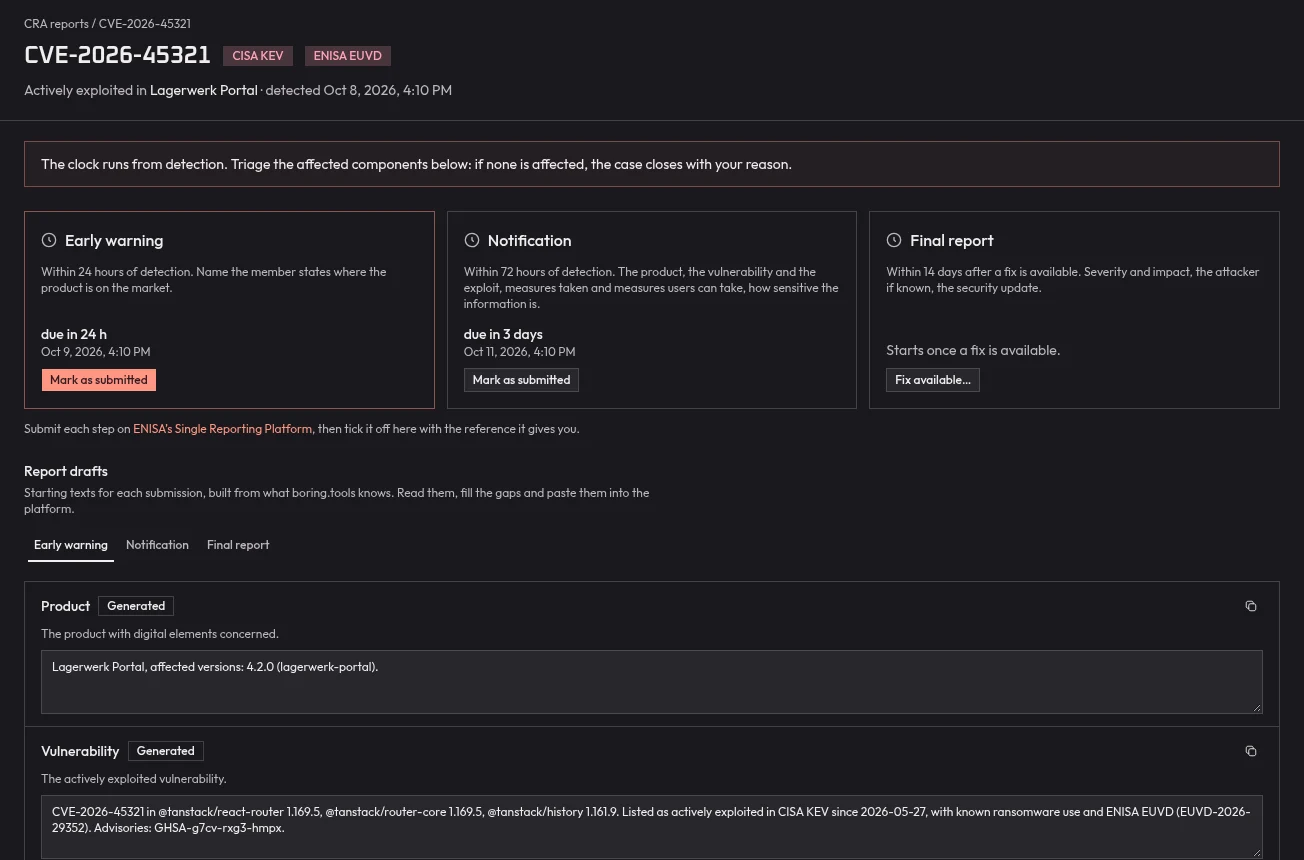Image resolution: width=1304 pixels, height=860 pixels.
Task: Click the Generated badge next to Product
Action: [x=136, y=606]
